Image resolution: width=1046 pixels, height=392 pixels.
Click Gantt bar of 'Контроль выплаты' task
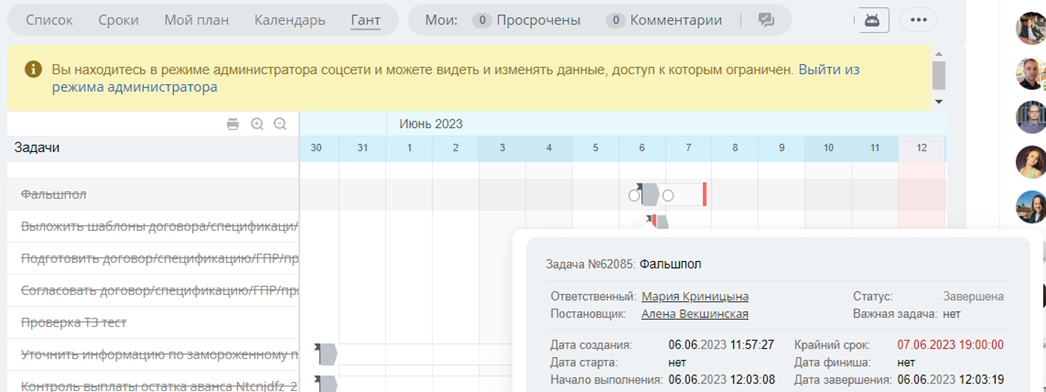(328, 384)
